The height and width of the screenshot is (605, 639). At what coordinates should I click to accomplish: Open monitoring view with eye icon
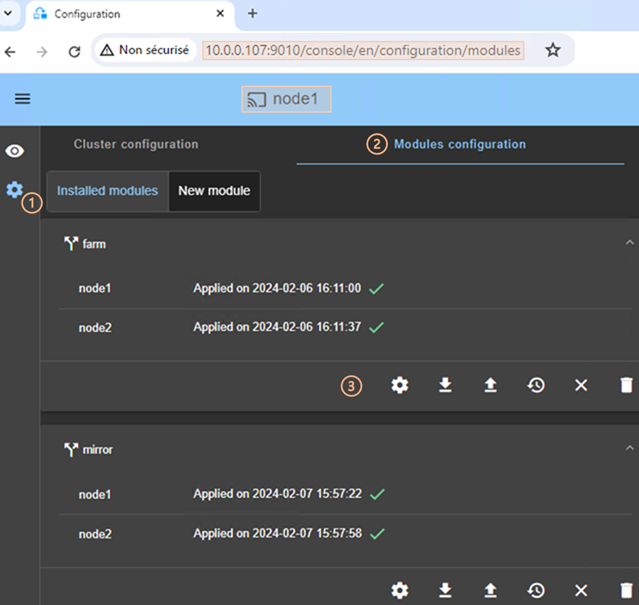pyautogui.click(x=15, y=151)
